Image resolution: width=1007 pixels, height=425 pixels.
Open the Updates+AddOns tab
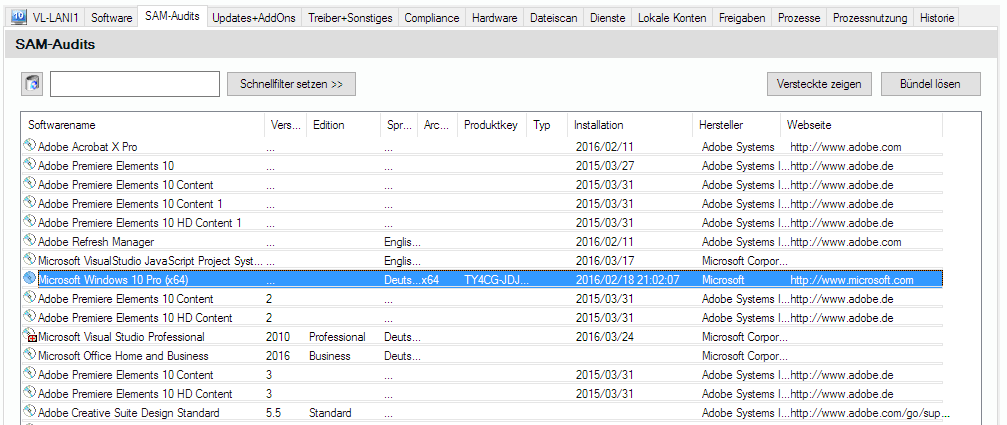pos(254,17)
